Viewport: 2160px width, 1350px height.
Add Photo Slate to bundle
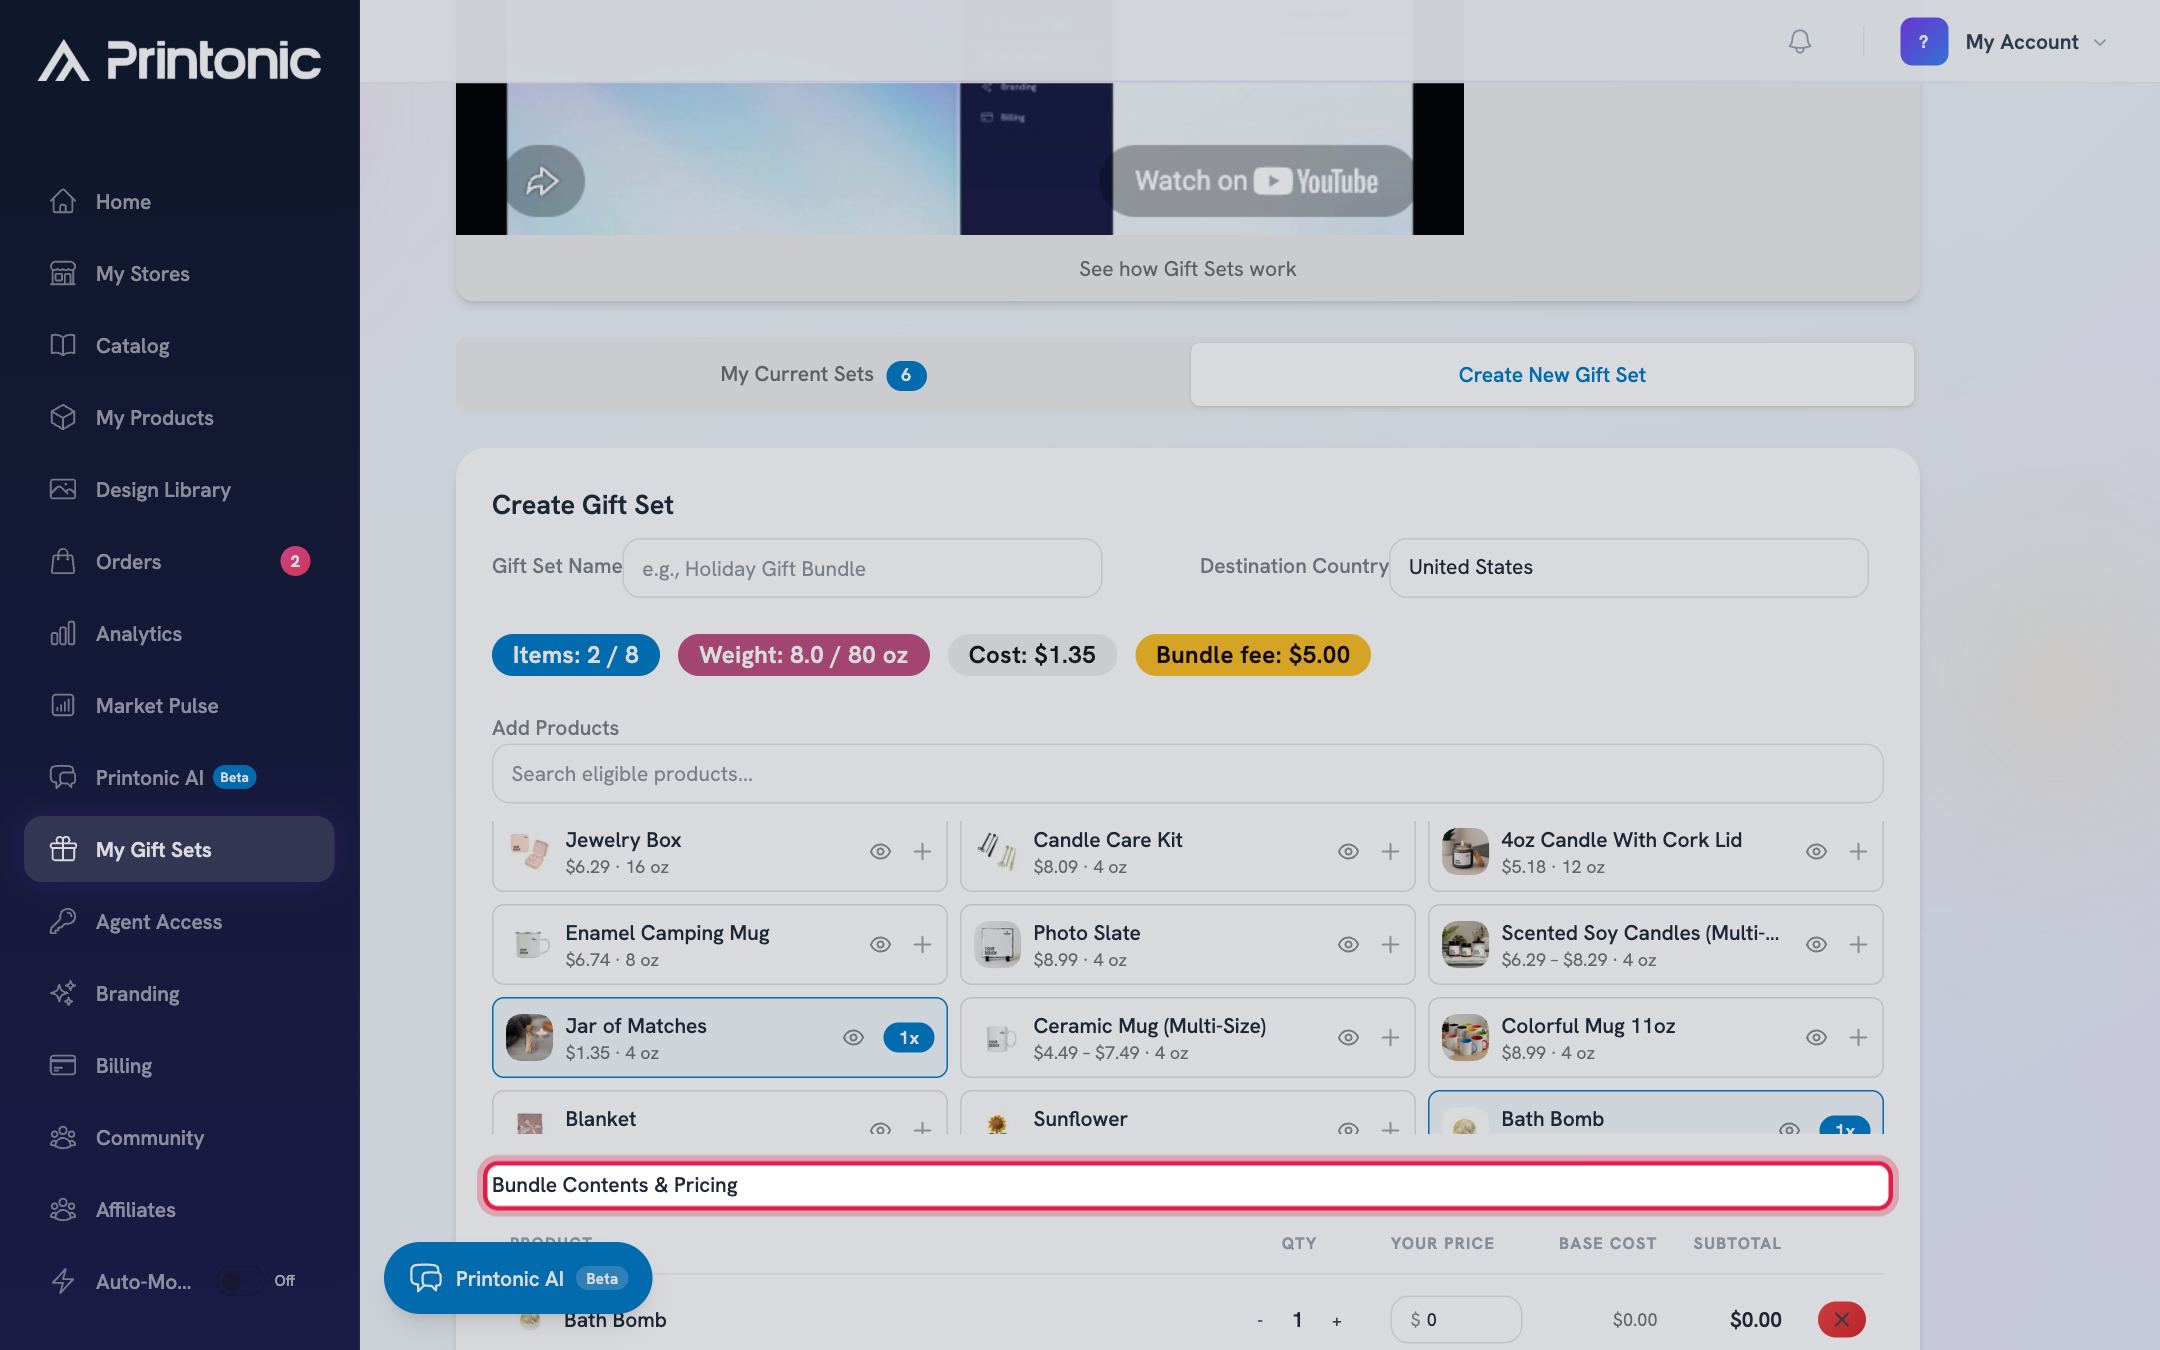(1390, 945)
